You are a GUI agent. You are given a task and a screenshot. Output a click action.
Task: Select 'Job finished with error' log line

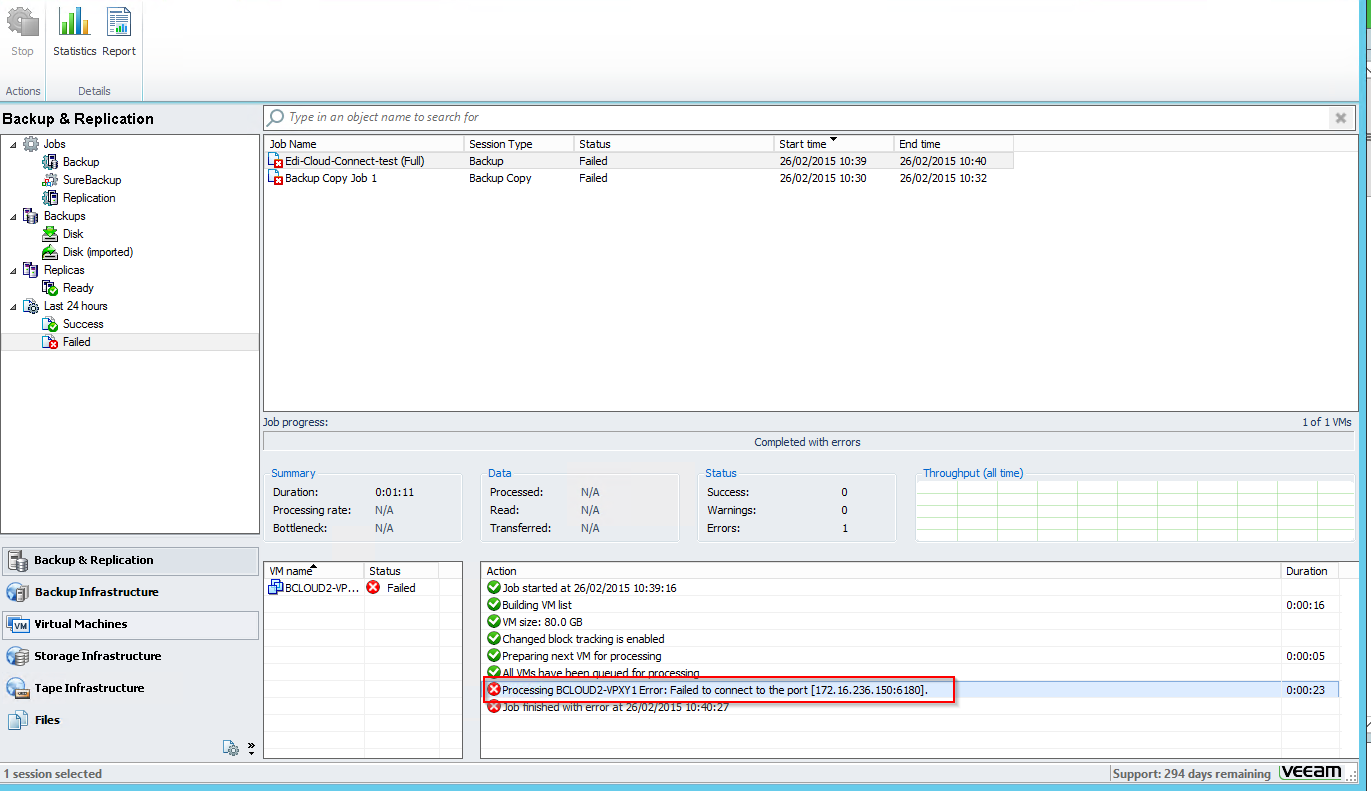coord(909,707)
